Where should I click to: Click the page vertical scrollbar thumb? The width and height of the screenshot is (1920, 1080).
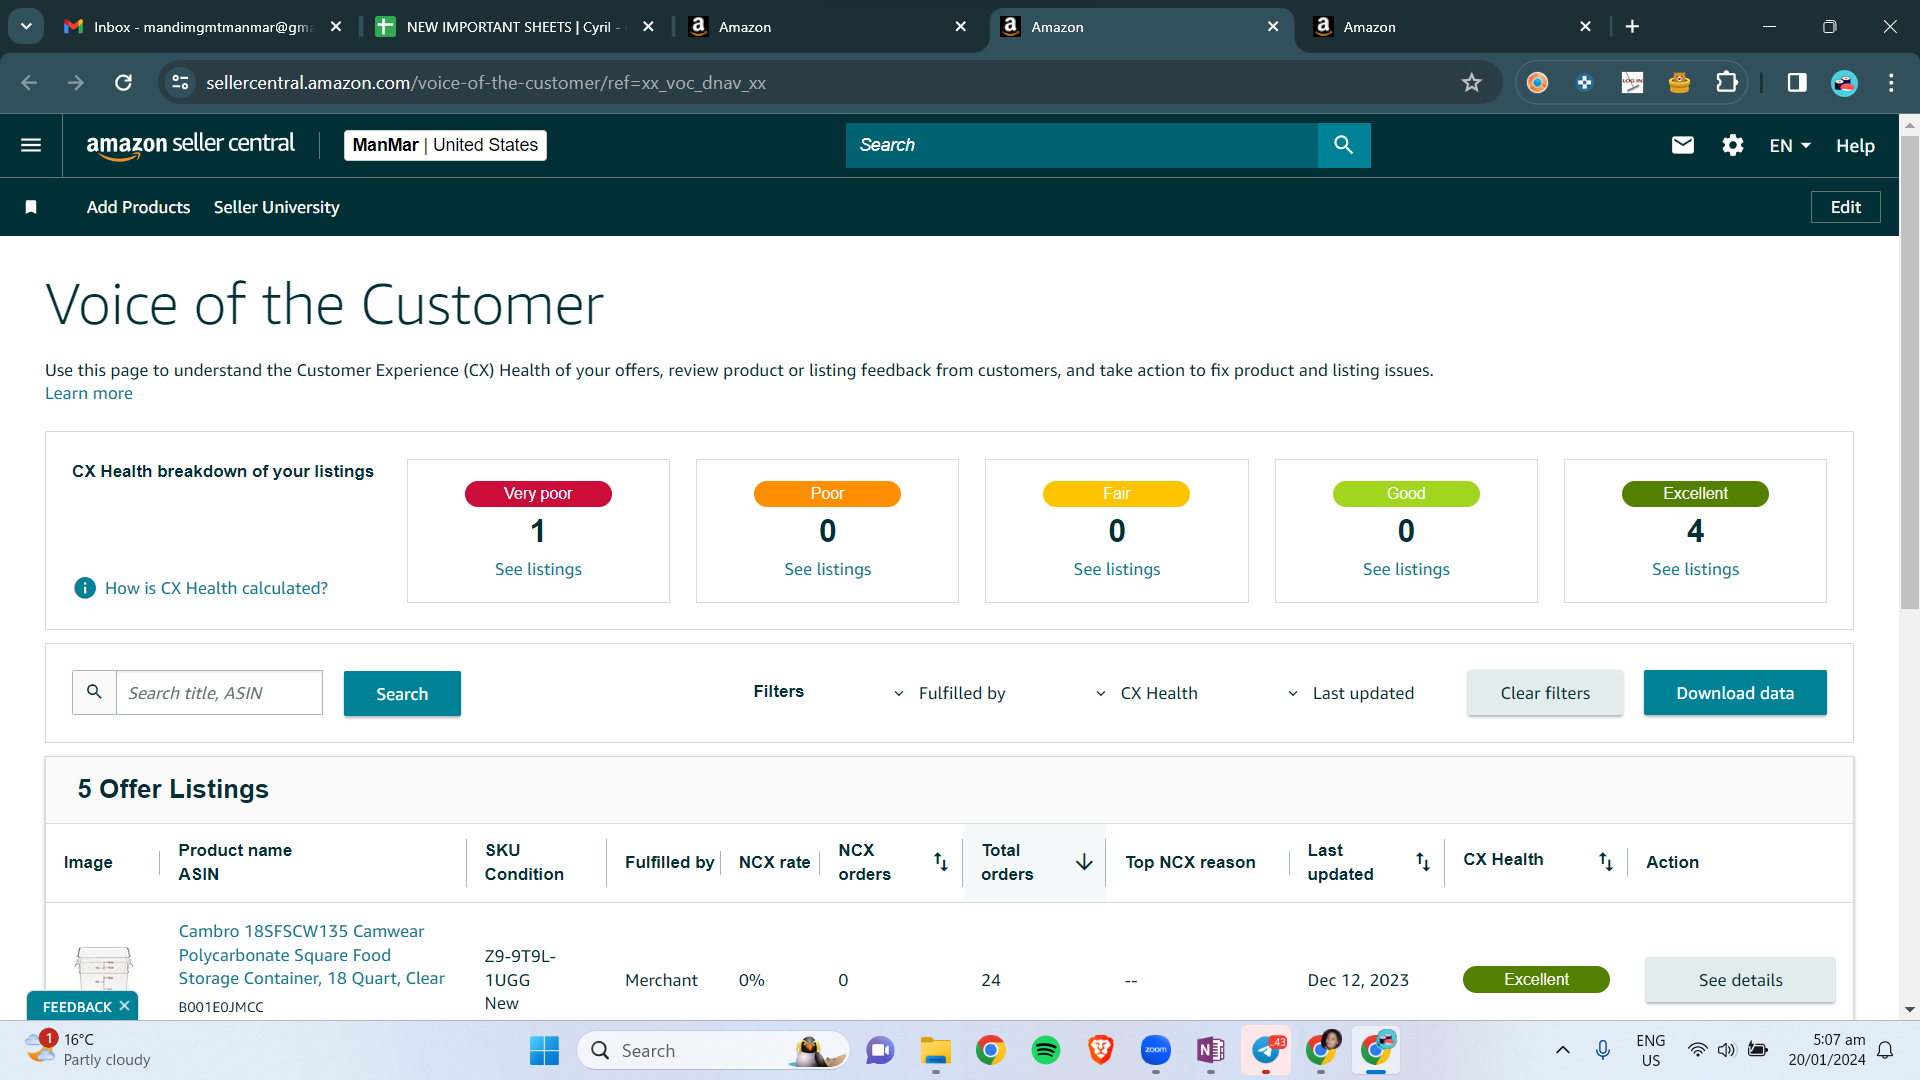coord(1909,372)
